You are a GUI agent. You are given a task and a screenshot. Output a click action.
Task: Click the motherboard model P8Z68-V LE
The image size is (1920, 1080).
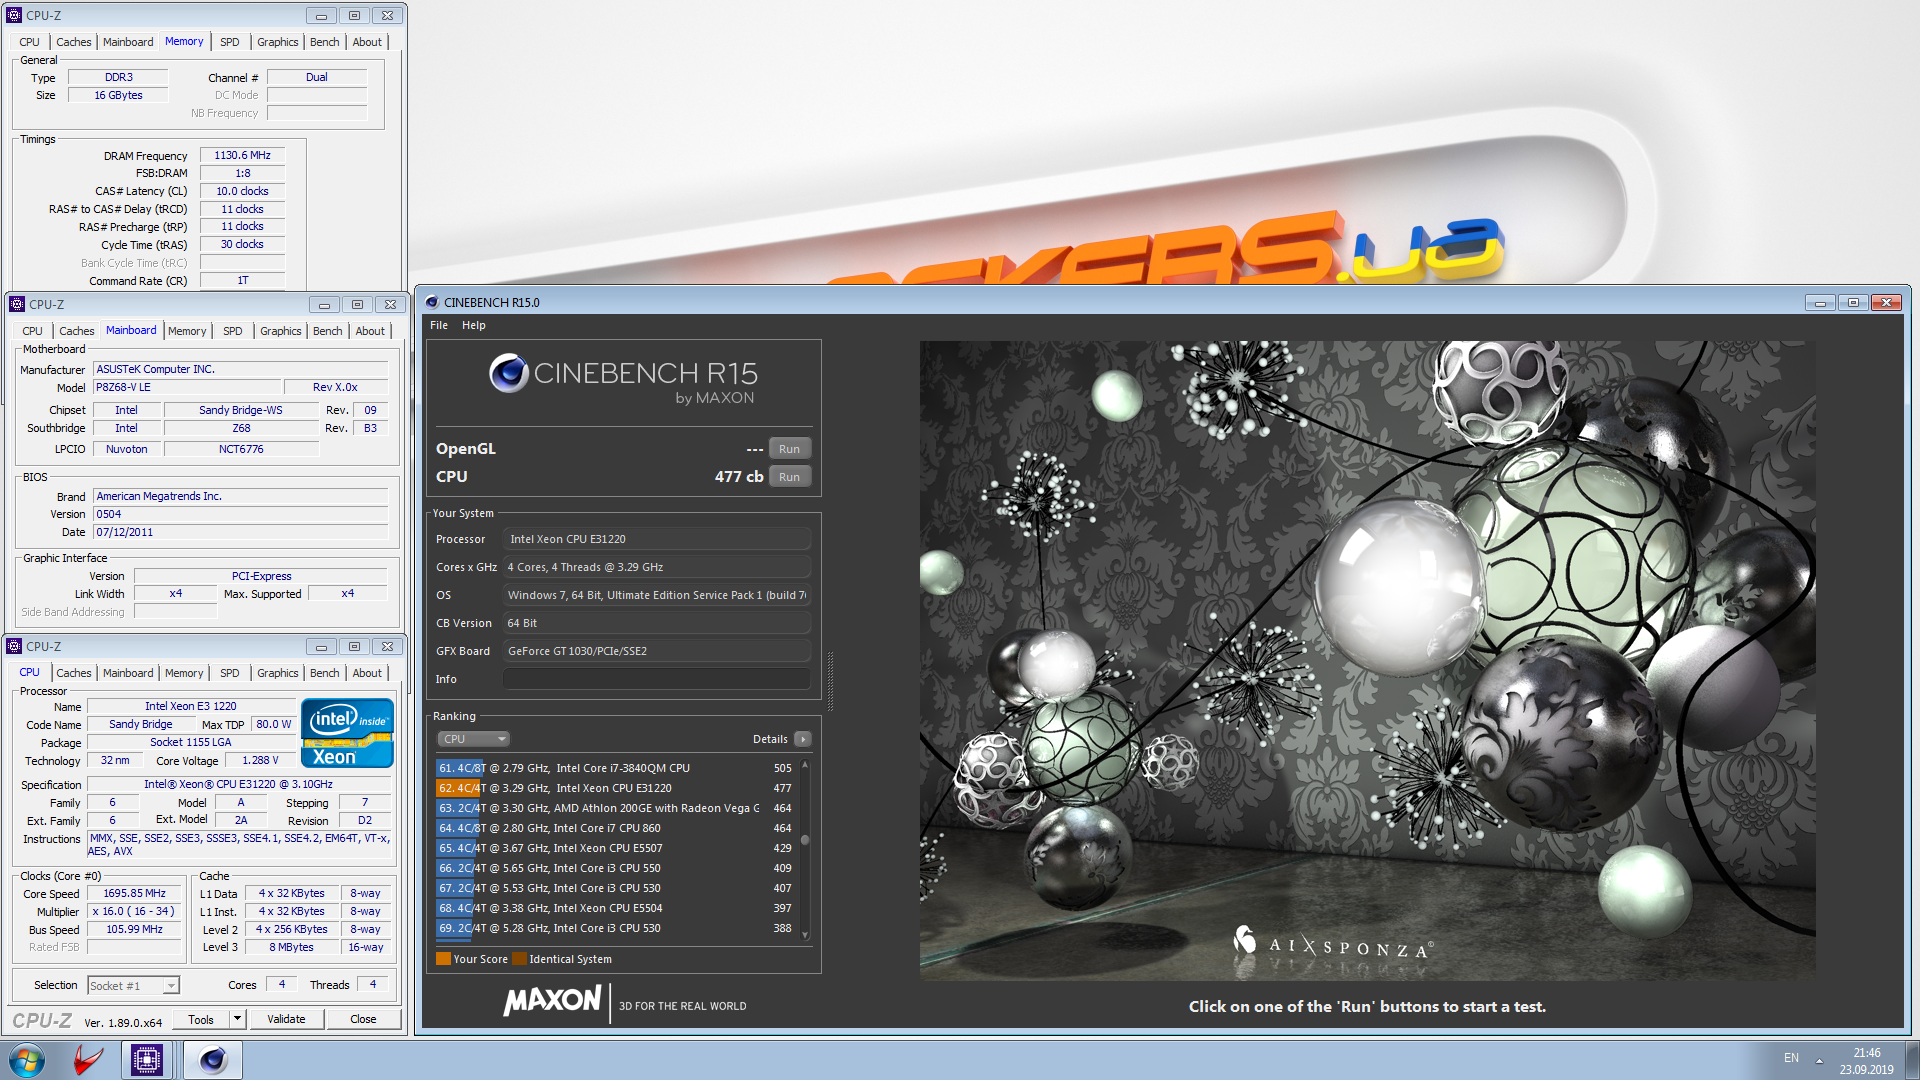coord(187,387)
